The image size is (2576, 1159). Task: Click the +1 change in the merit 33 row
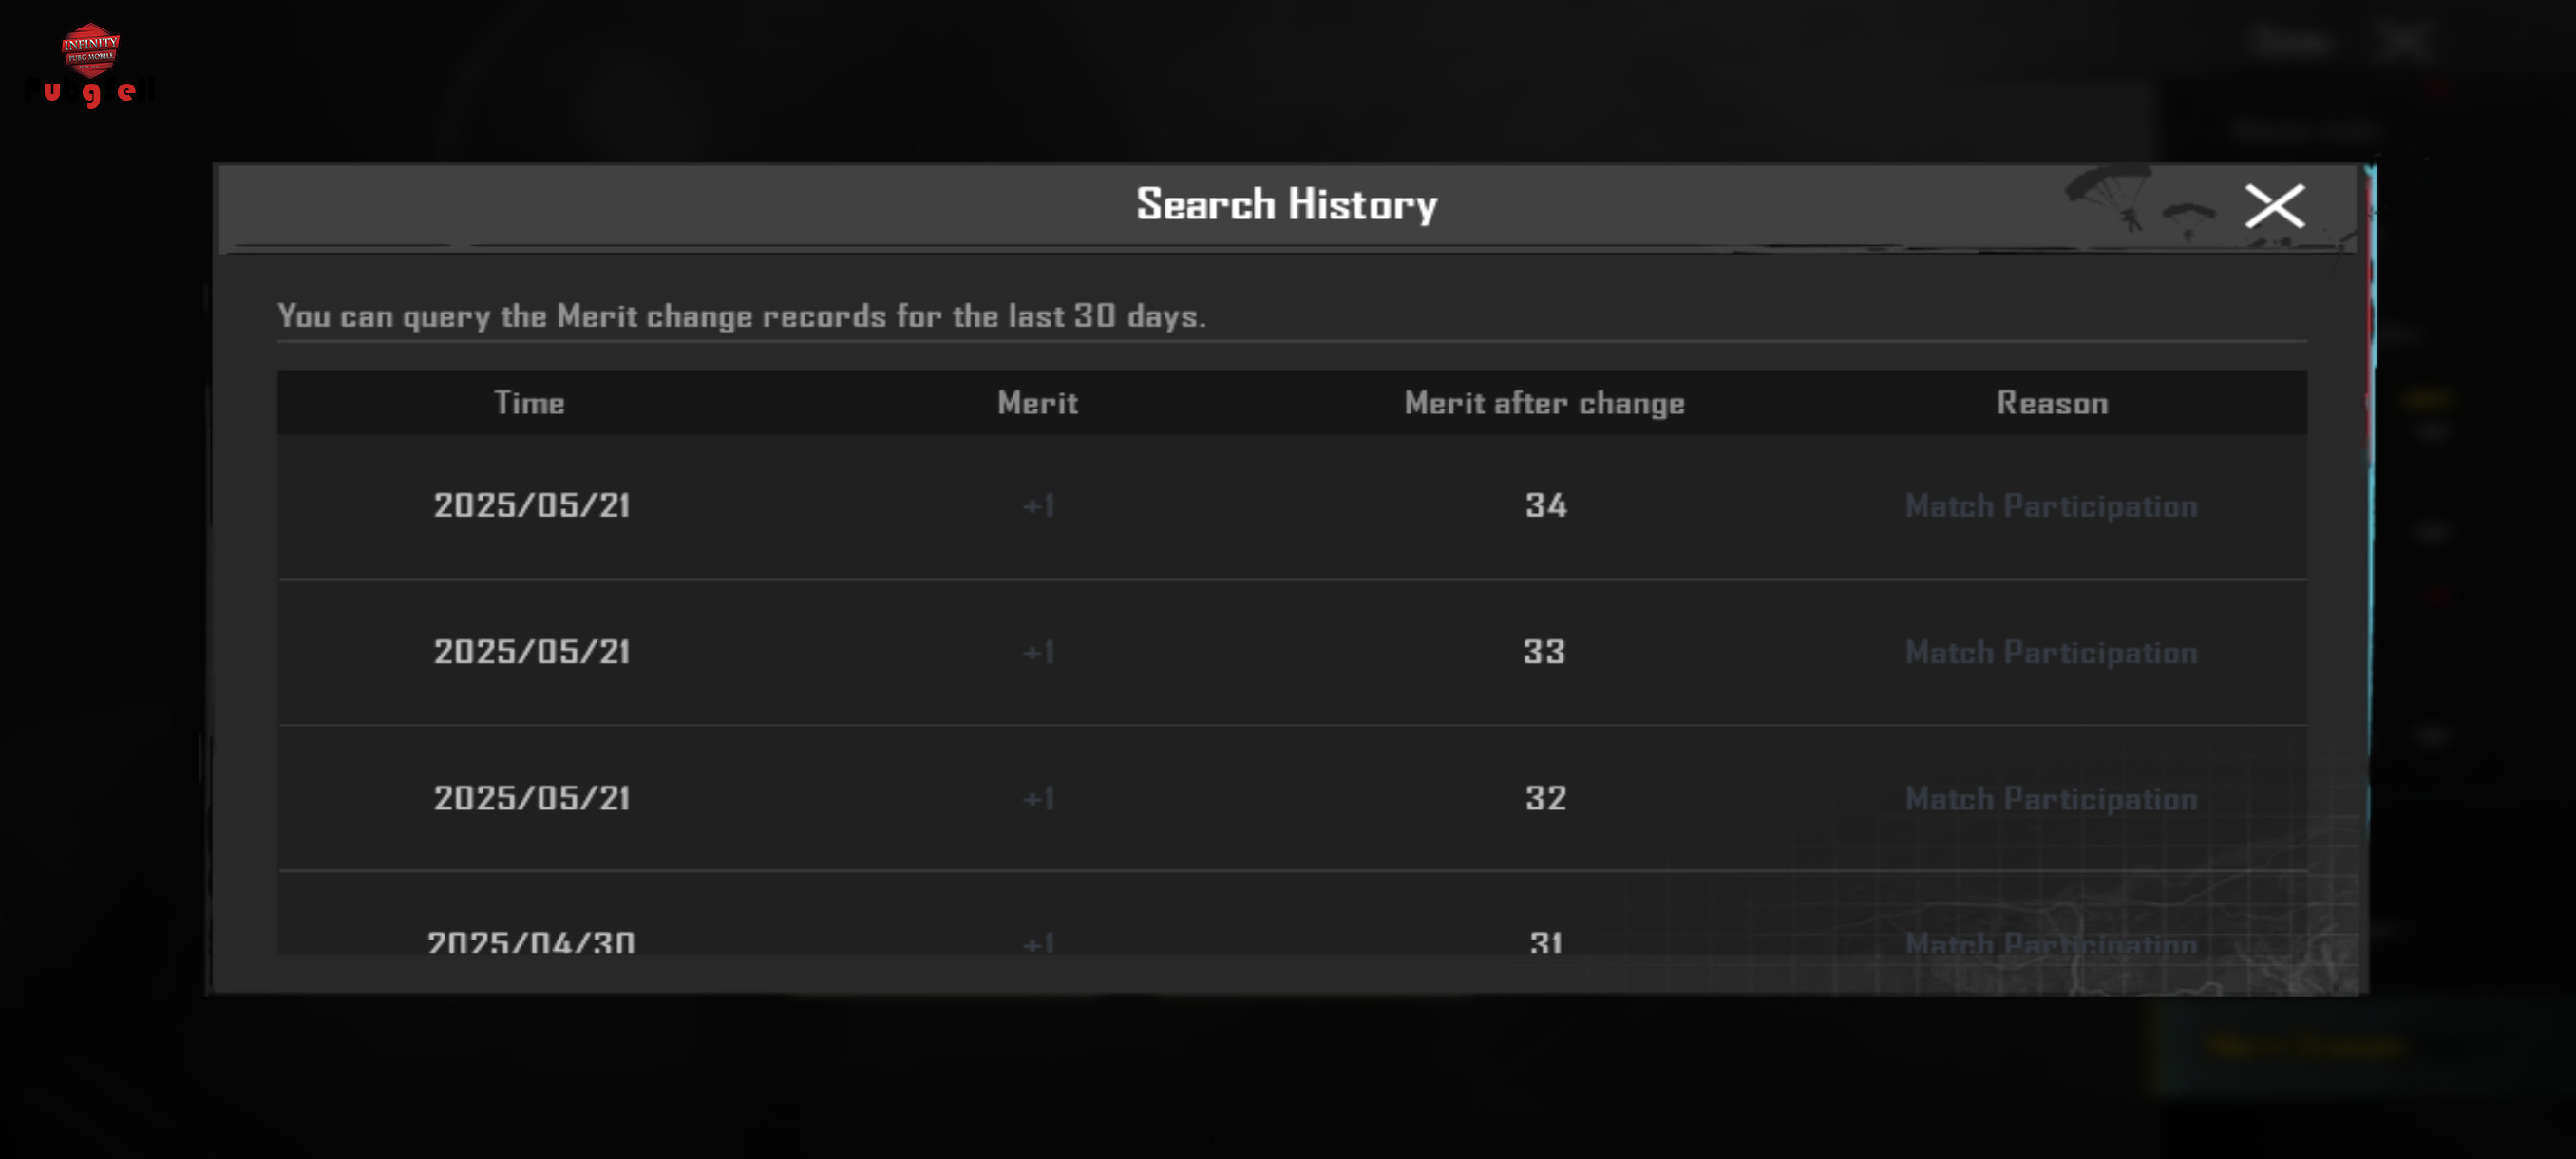pos(1038,653)
